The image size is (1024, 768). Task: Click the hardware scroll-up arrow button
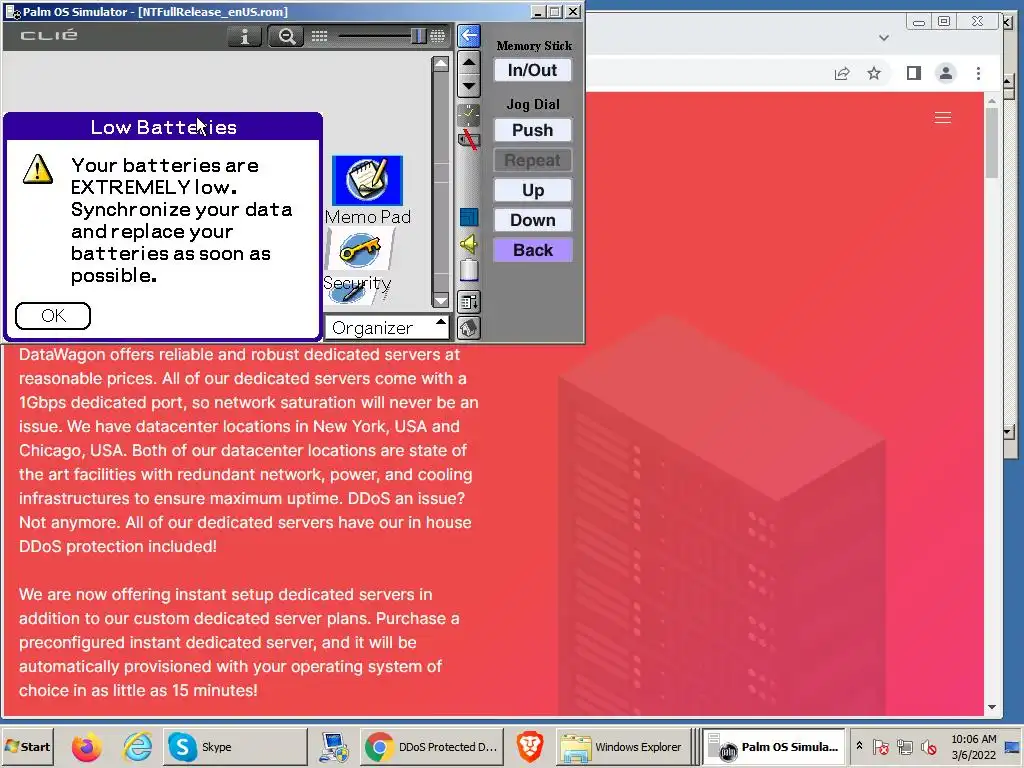tap(469, 63)
